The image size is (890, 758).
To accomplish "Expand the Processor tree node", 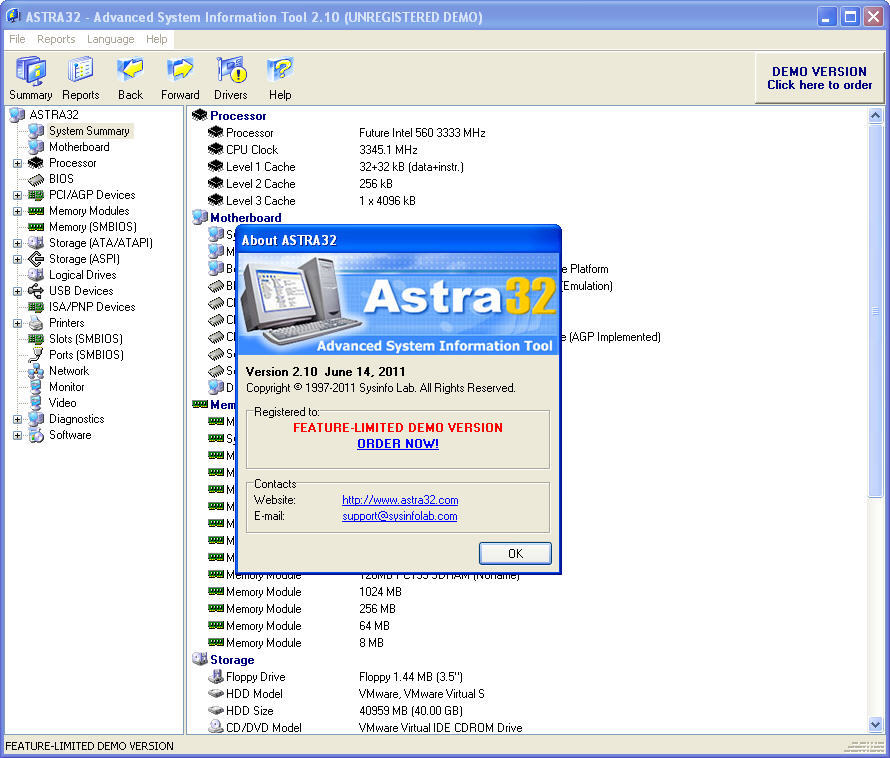I will click(x=18, y=164).
